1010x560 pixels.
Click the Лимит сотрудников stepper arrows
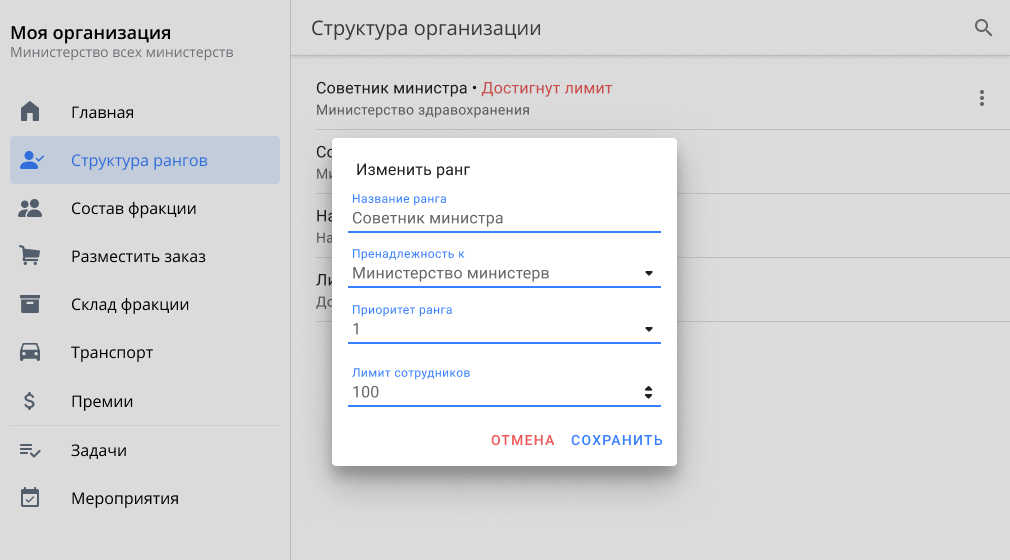(648, 392)
